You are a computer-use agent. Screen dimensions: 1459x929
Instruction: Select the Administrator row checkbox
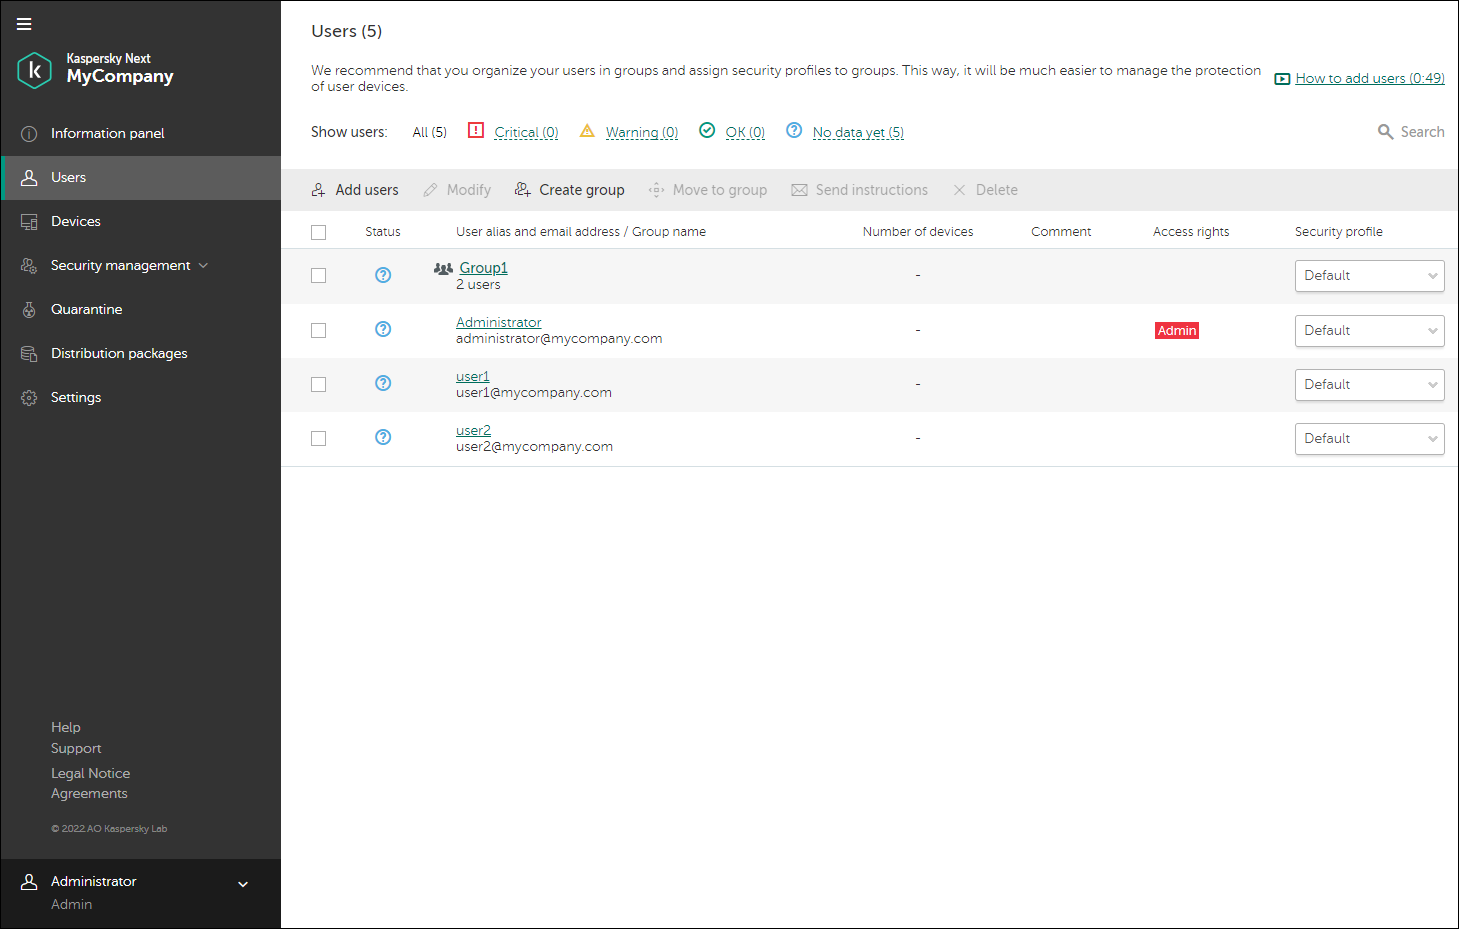(318, 329)
